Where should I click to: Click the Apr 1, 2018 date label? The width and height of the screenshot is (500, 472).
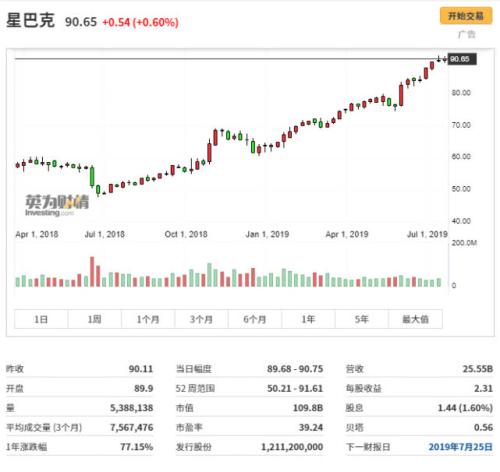point(37,234)
